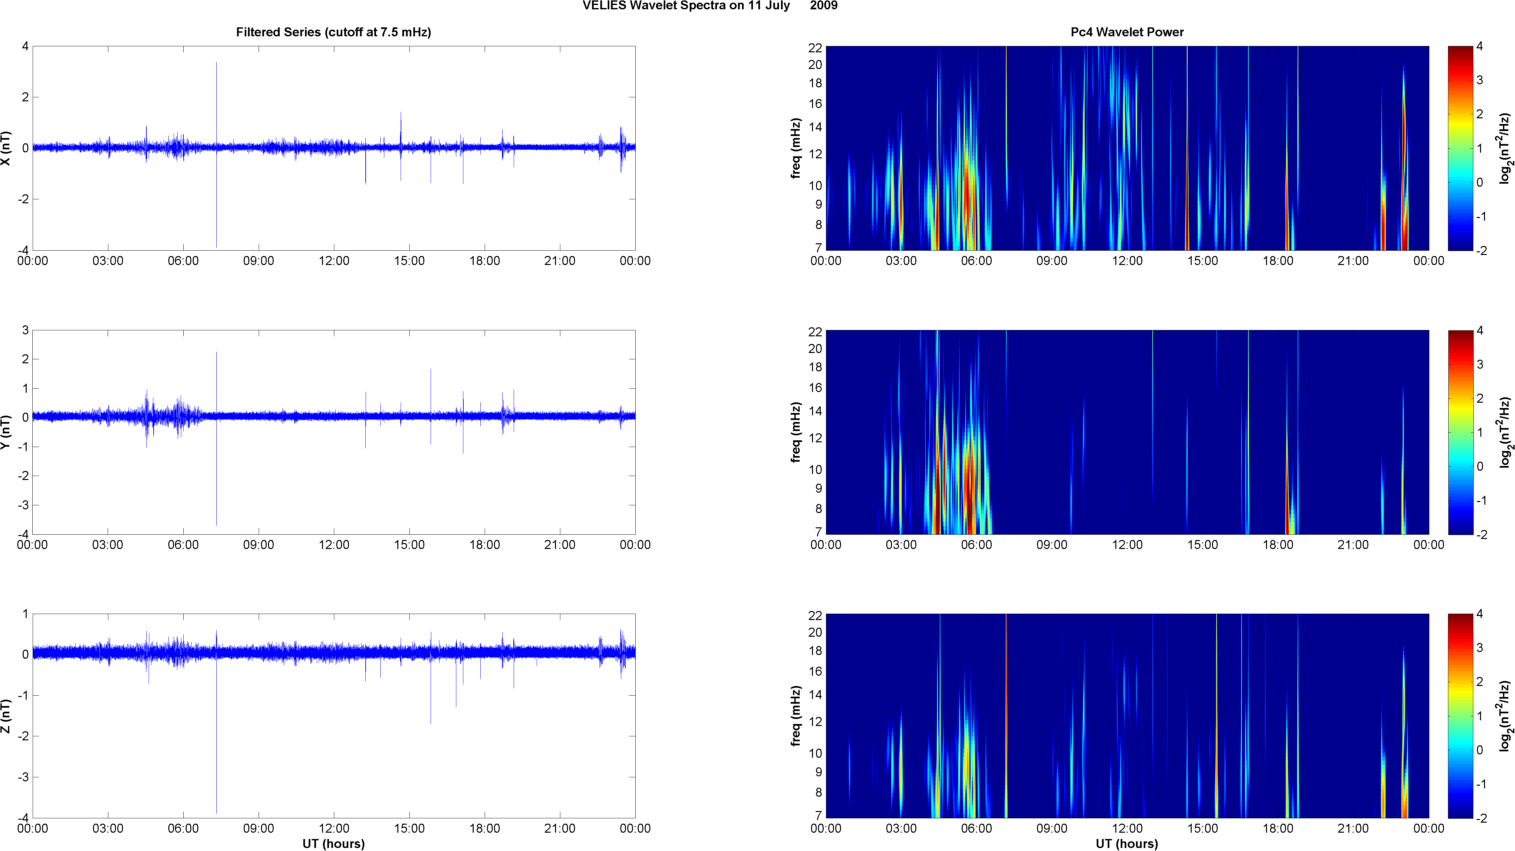Click the freq (mHz) label of bottom spectrogram
The width and height of the screenshot is (1515, 851).
tap(796, 716)
